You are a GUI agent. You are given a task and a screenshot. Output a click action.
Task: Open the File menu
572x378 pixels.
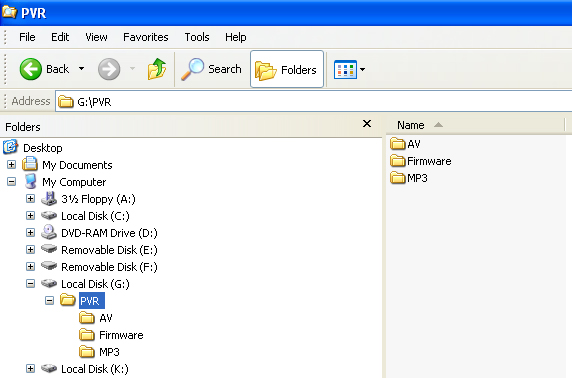click(27, 37)
